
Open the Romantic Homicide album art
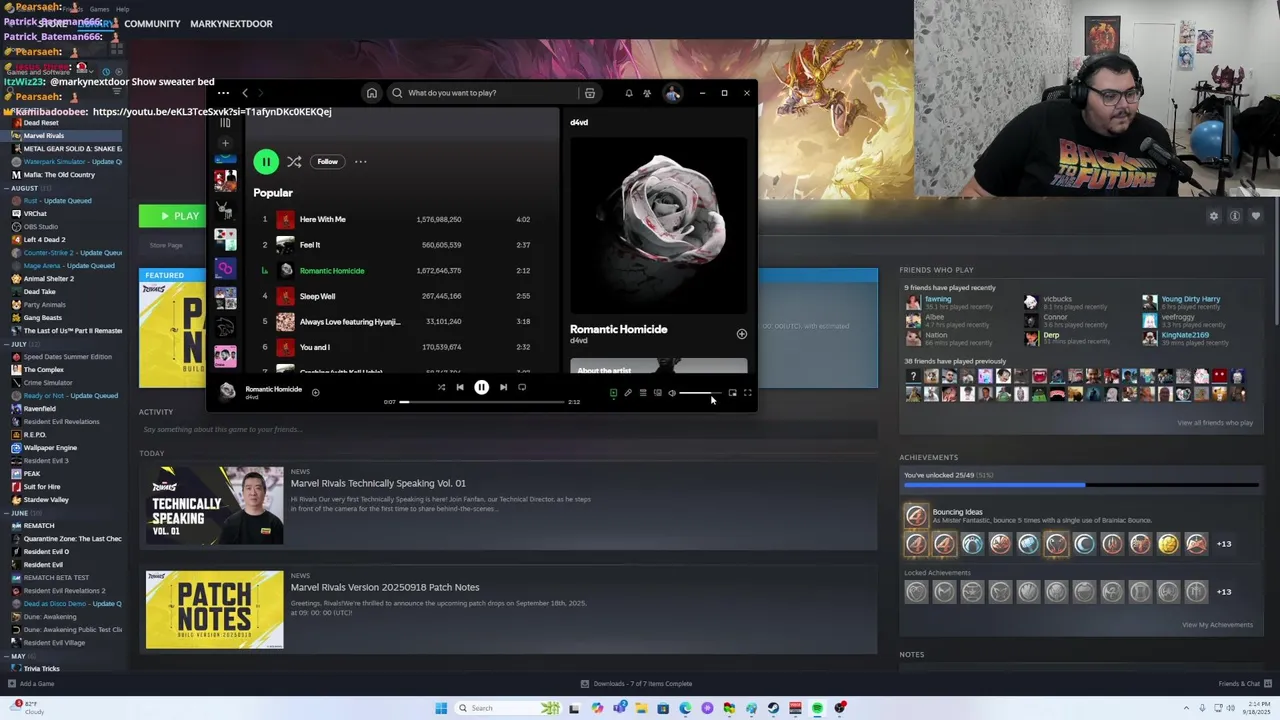[x=659, y=224]
